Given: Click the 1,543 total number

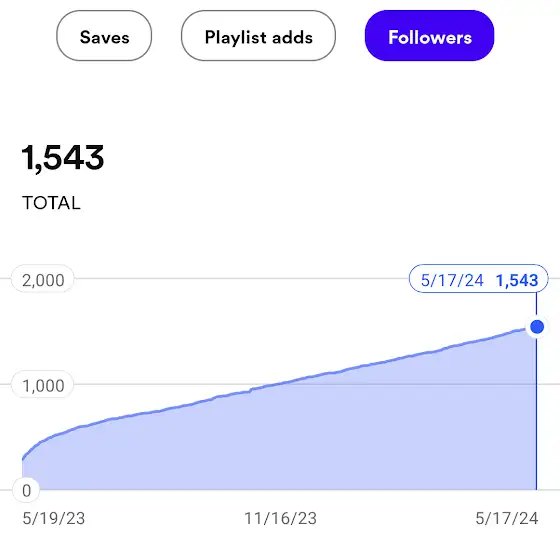Looking at the screenshot, I should click(63, 158).
